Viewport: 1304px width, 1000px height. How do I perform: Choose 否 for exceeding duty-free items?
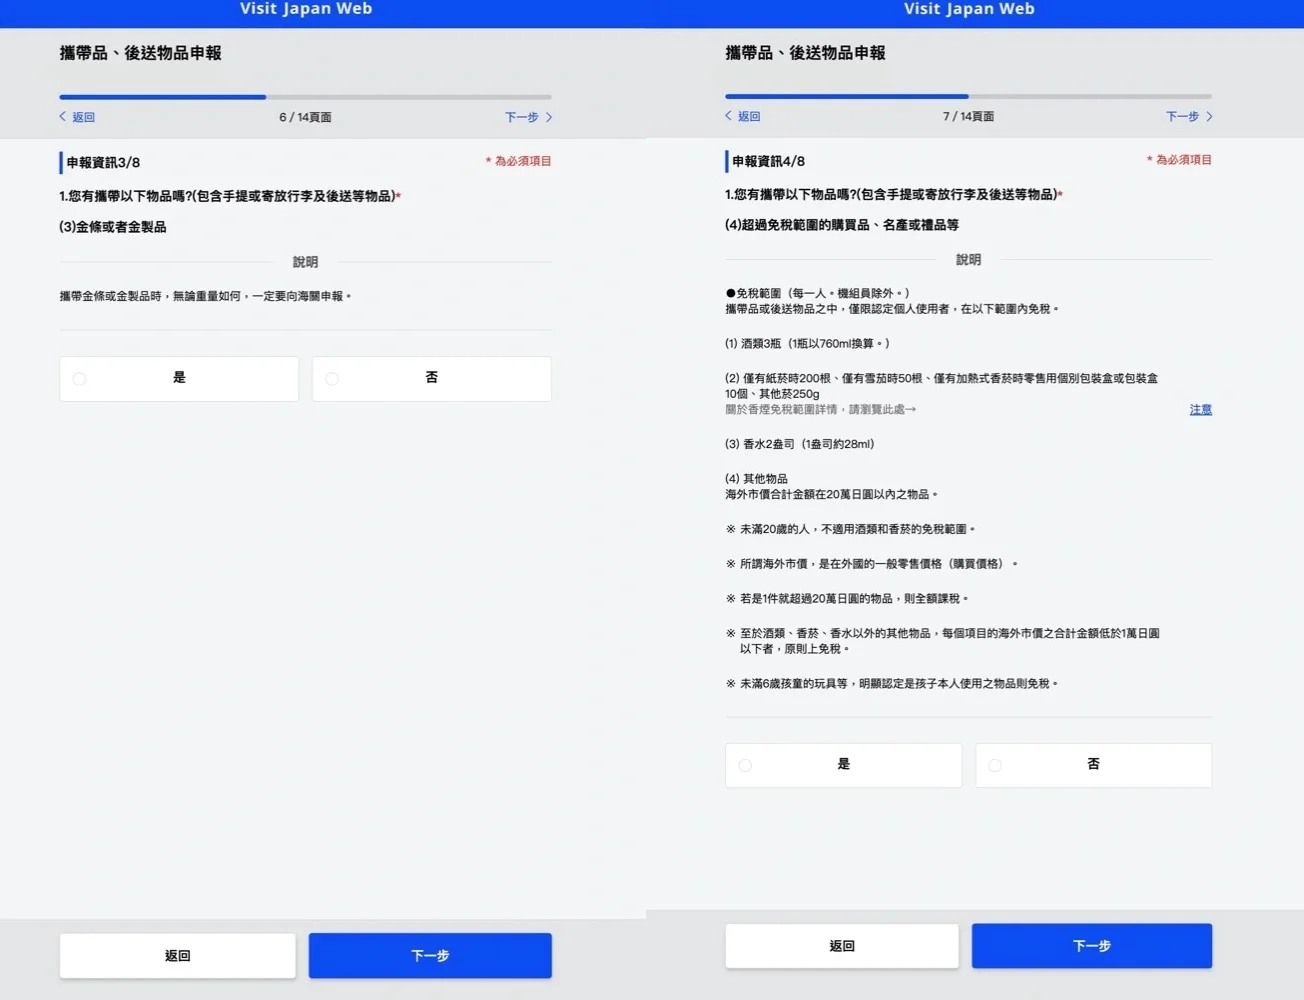(x=1093, y=765)
